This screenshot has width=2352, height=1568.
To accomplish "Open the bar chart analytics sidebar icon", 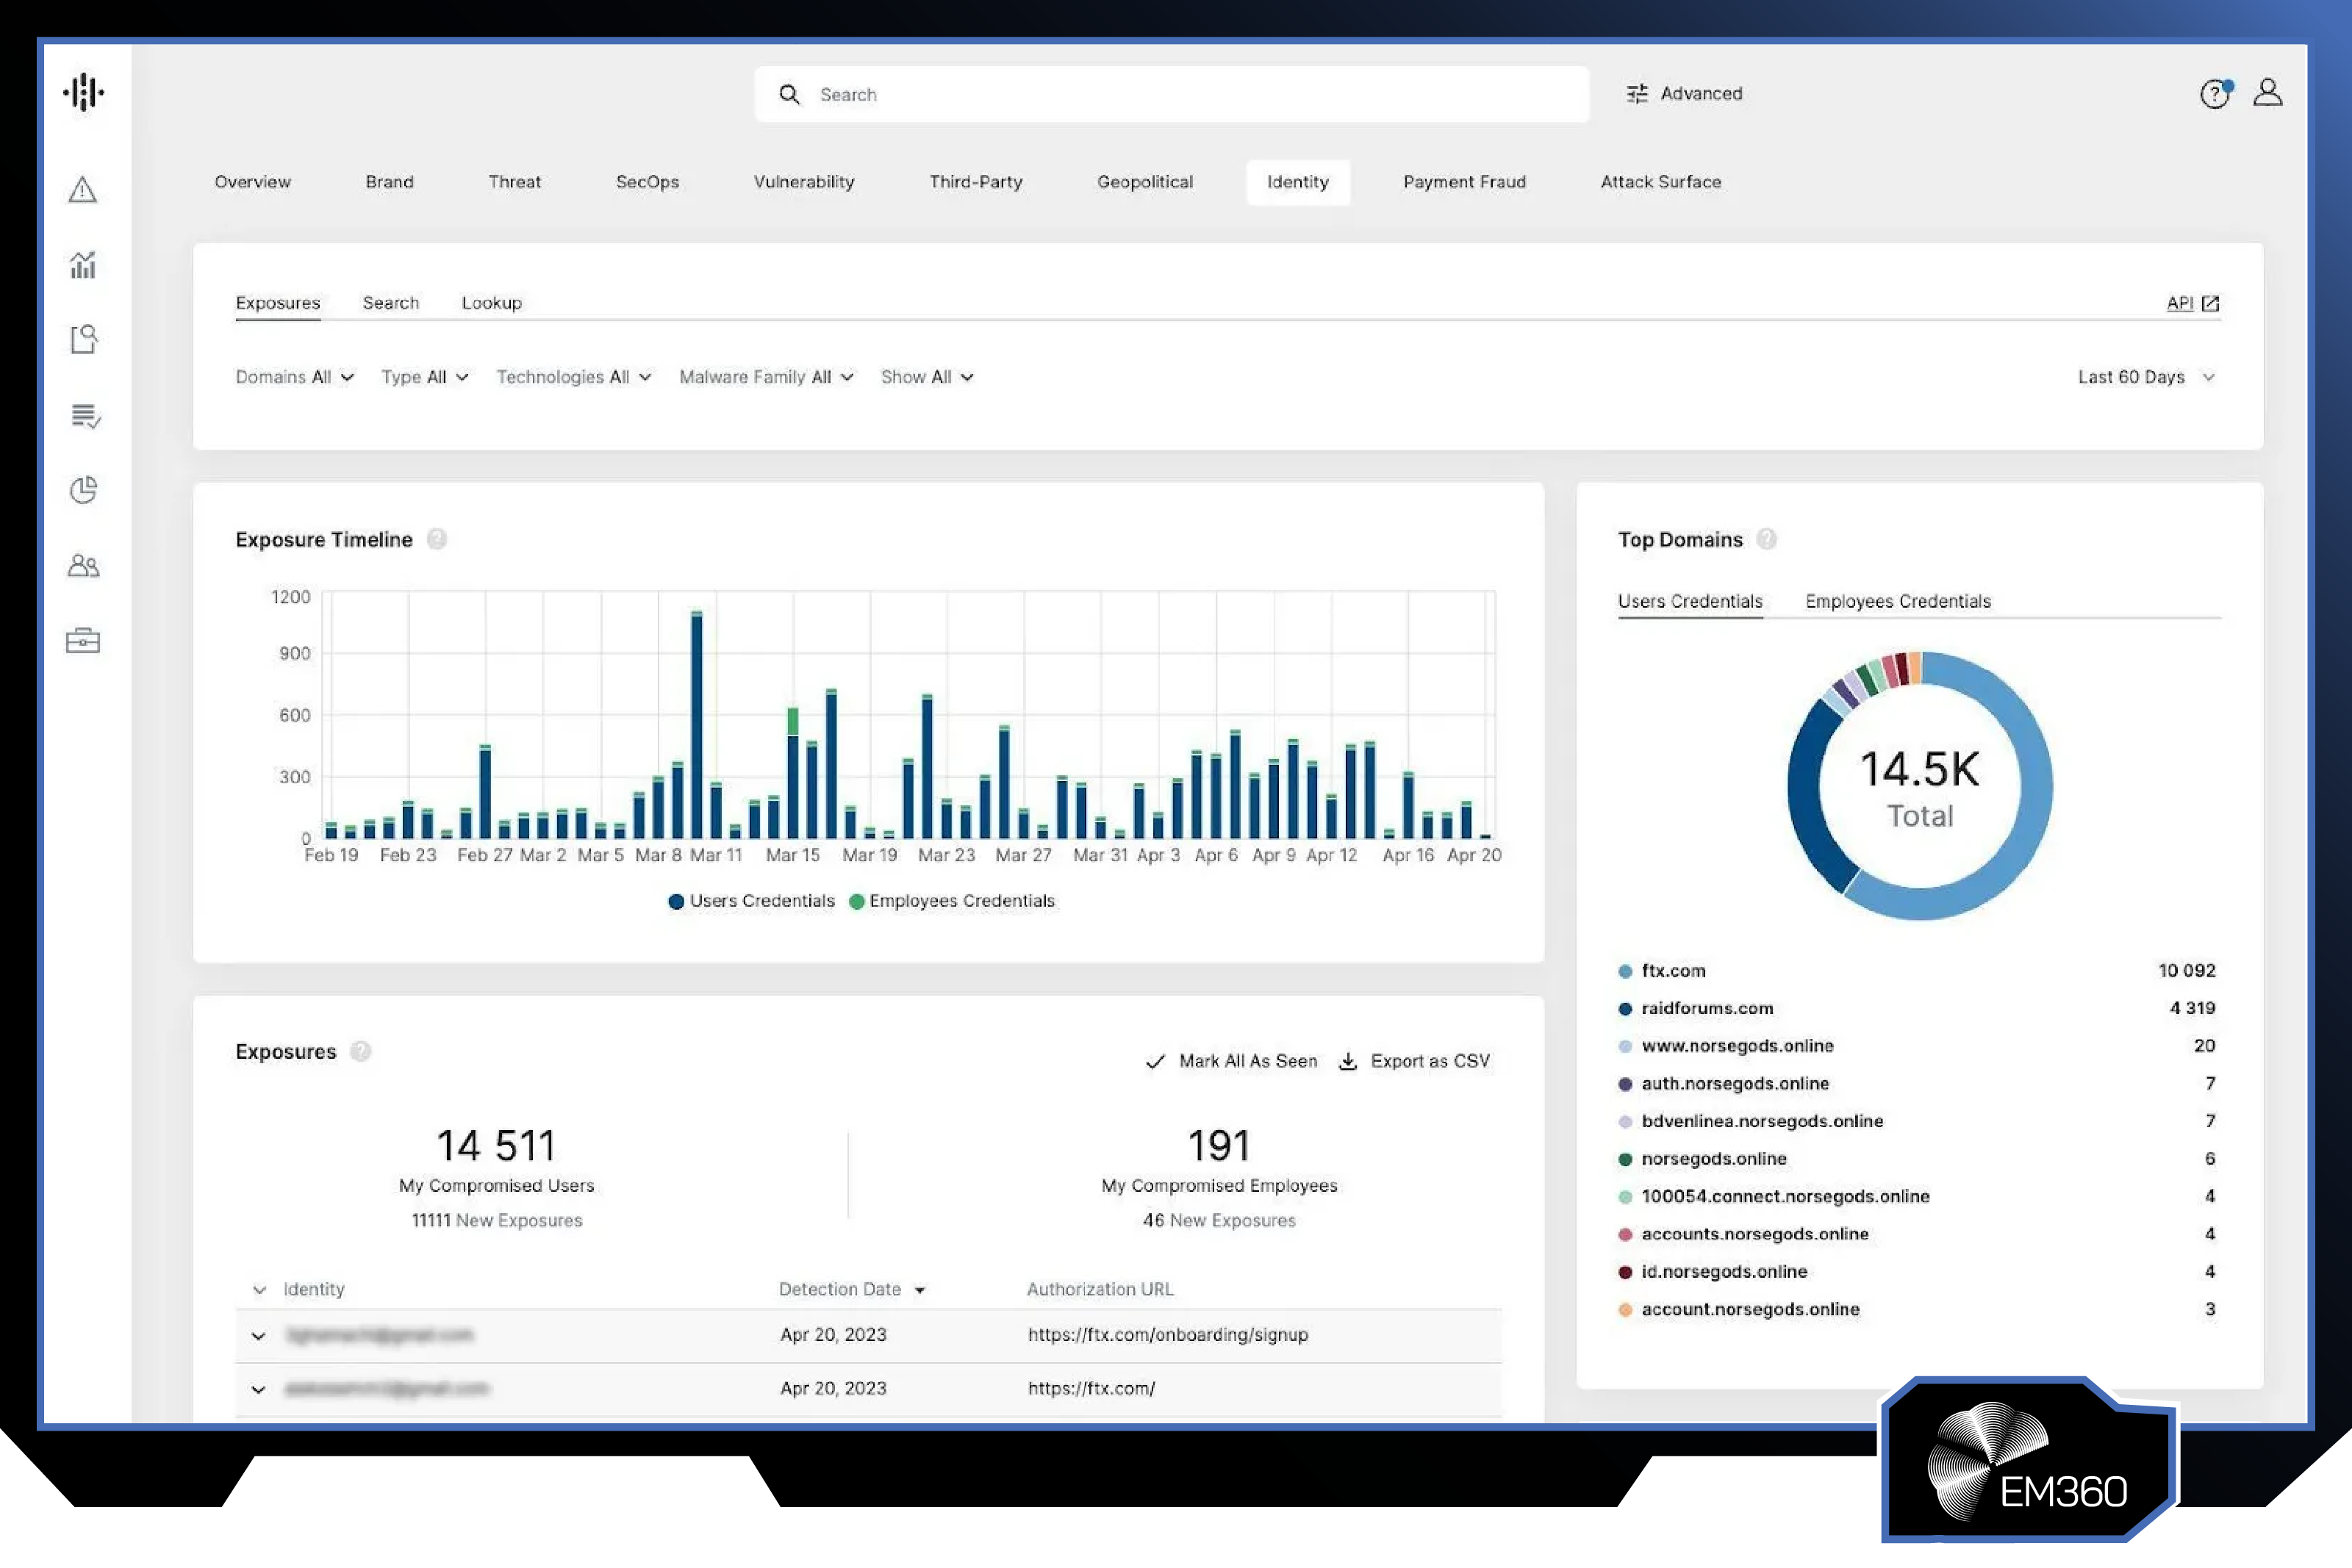I will coord(83,265).
